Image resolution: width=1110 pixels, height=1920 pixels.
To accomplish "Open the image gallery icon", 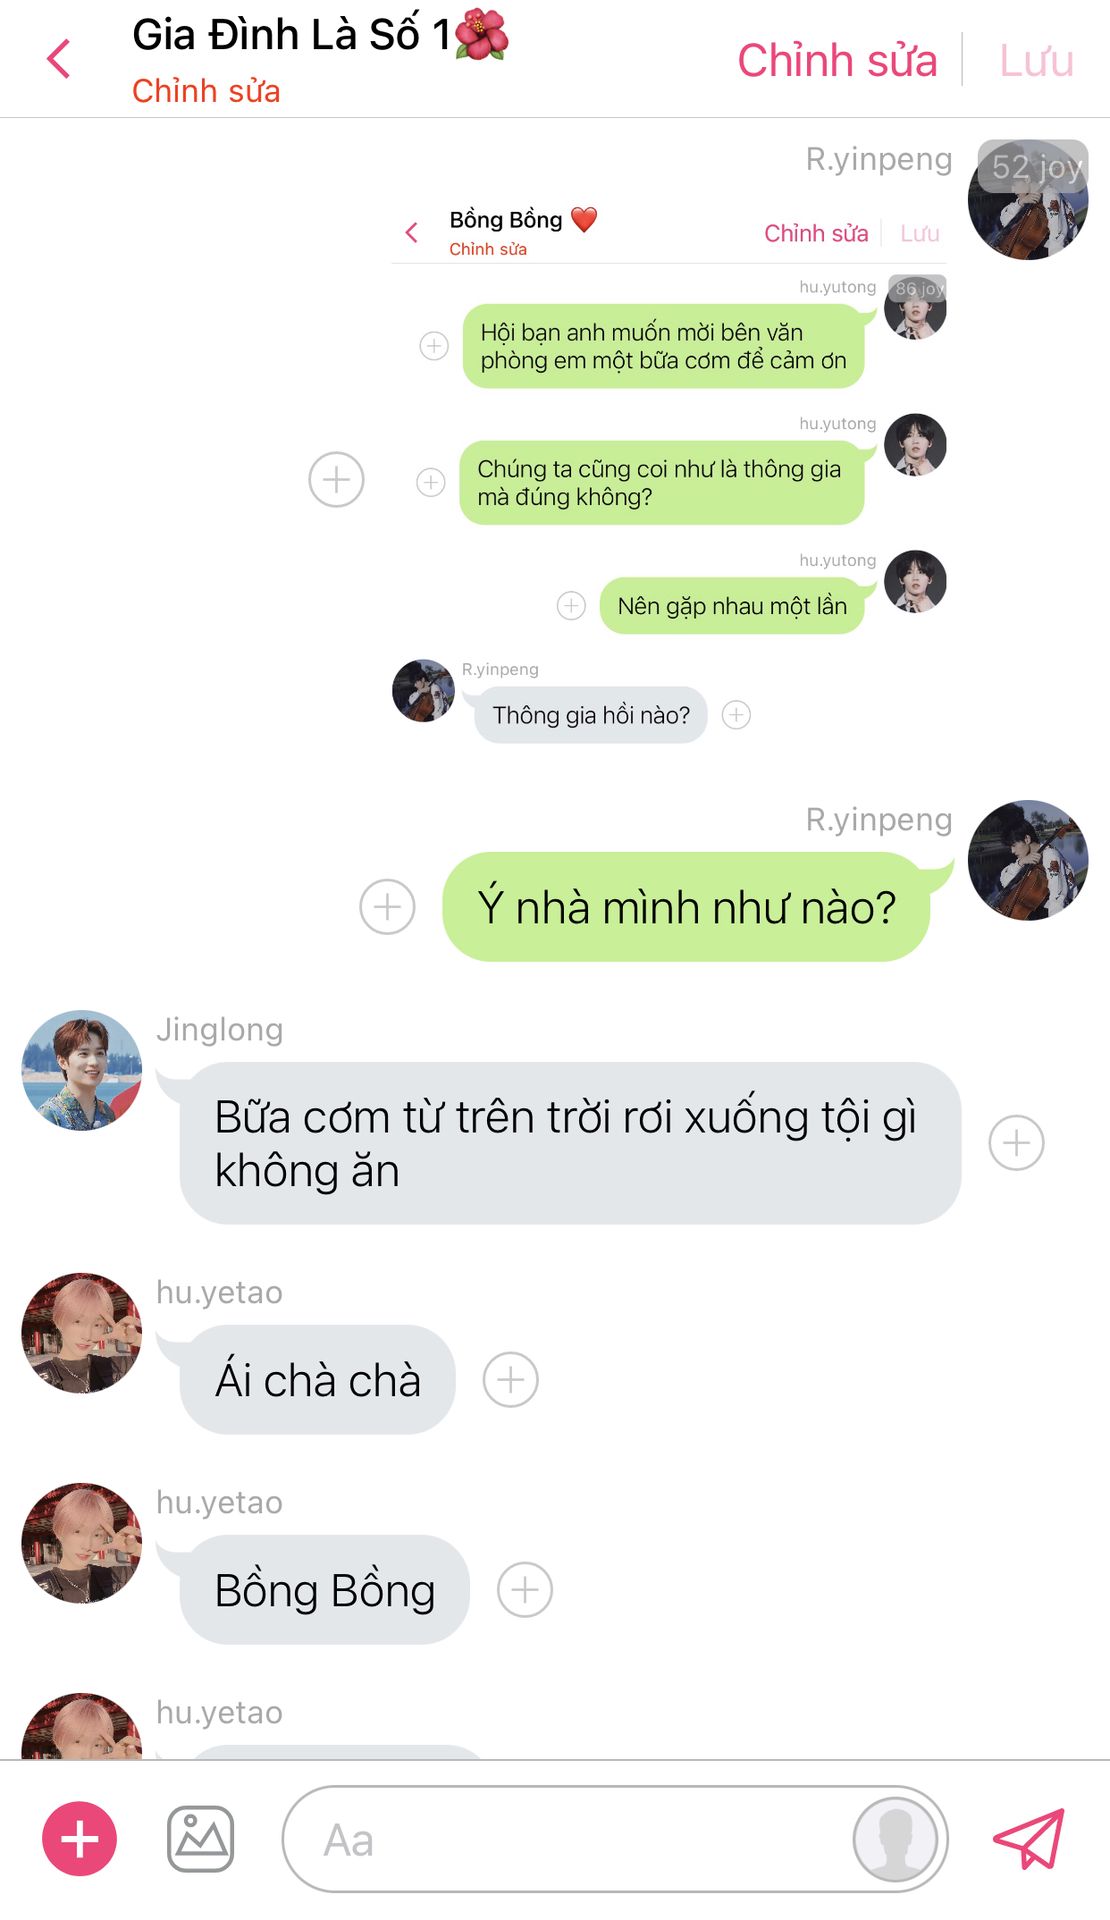I will [200, 1839].
